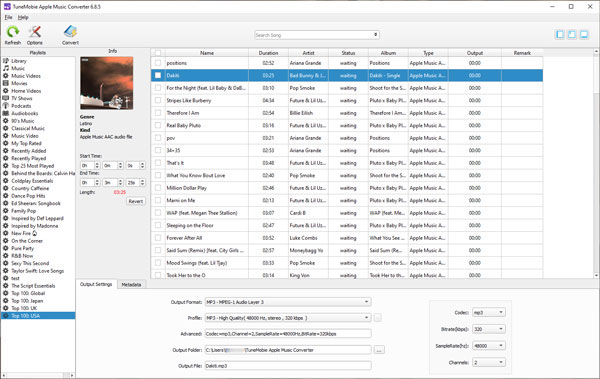This screenshot has height=379, width=600.
Task: Click gear icon beside Coldplay Essentials
Action: click(x=6, y=181)
